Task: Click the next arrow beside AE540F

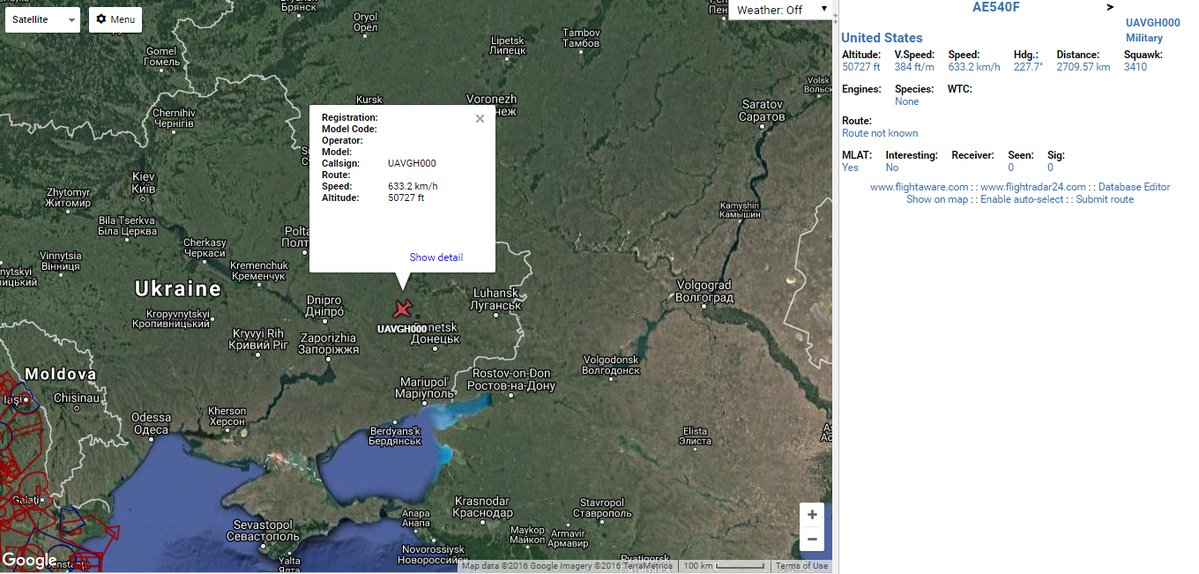Action: click(x=1110, y=8)
